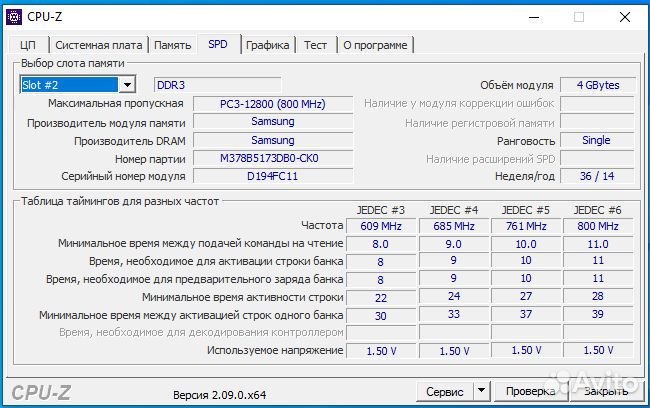Open the Сервис dropdown arrow
The height and width of the screenshot is (408, 650).
click(x=481, y=391)
